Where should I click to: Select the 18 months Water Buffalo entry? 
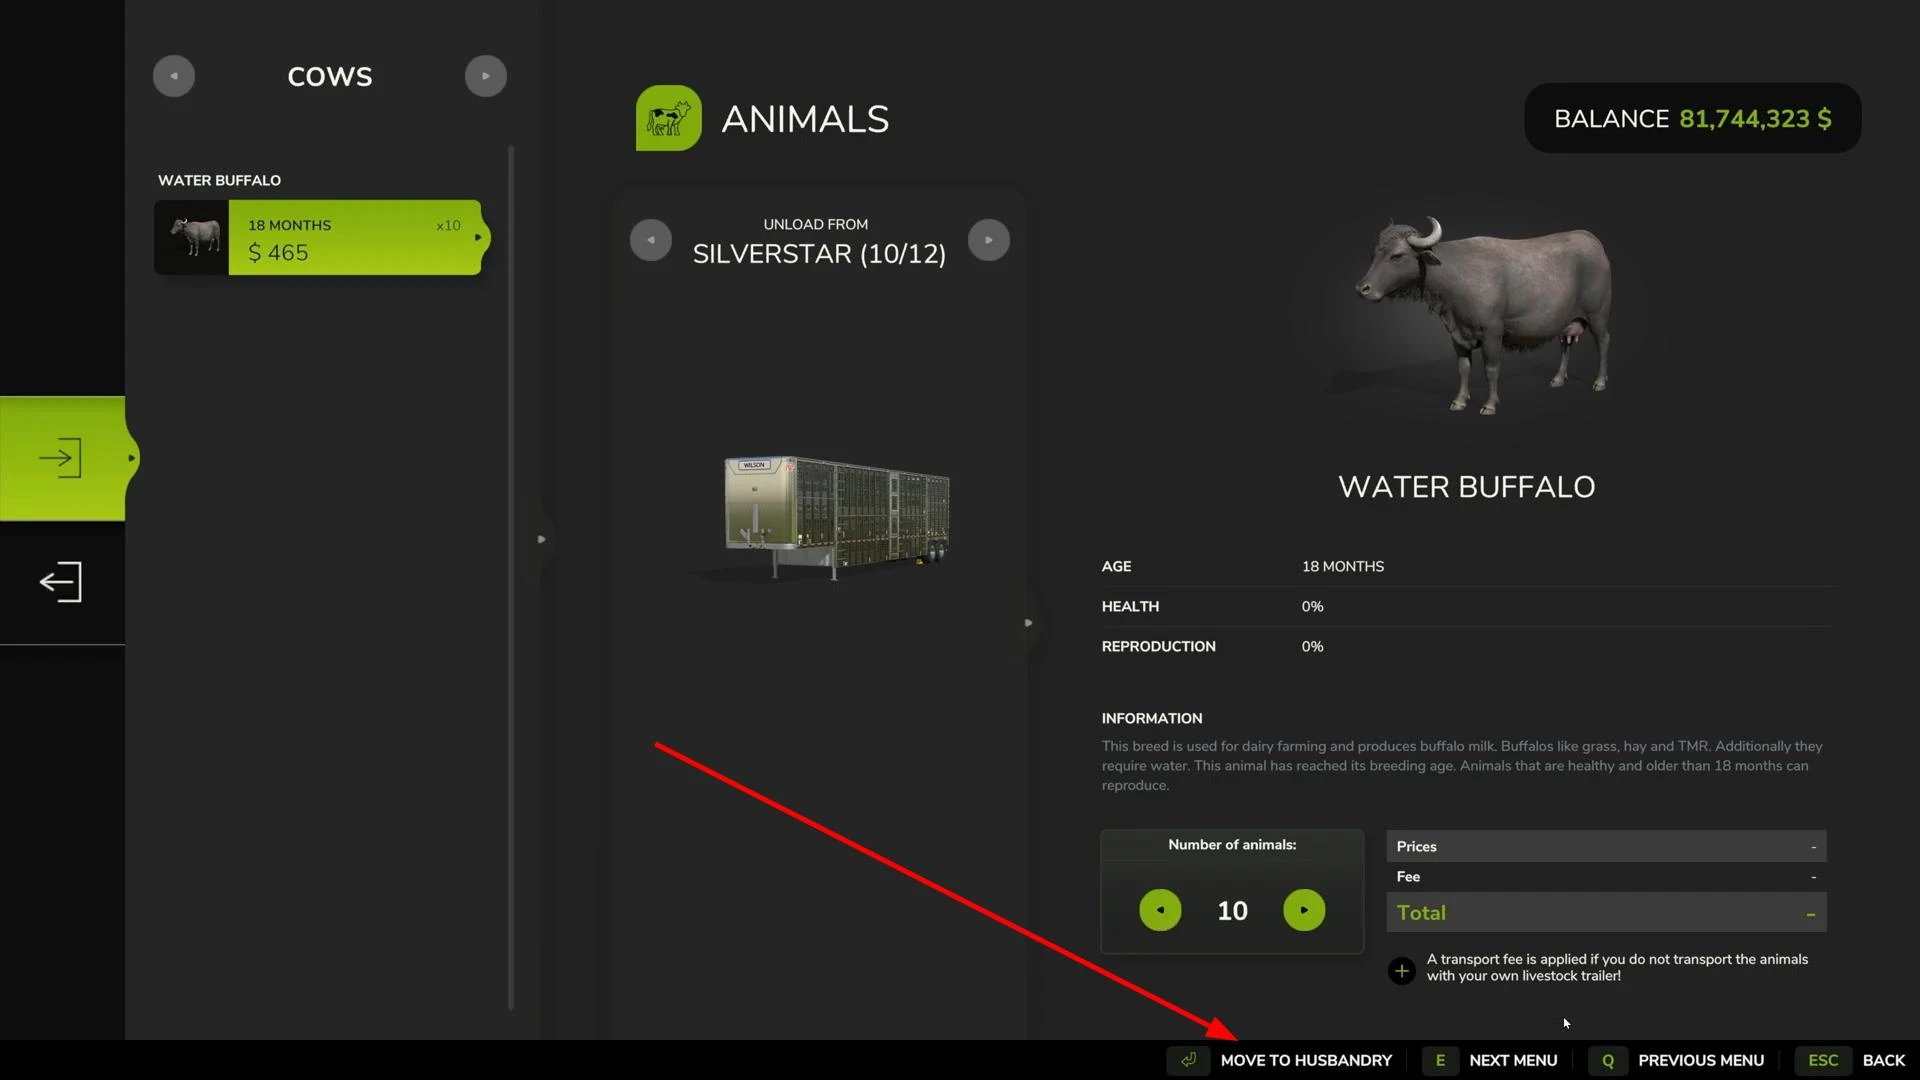click(x=320, y=238)
